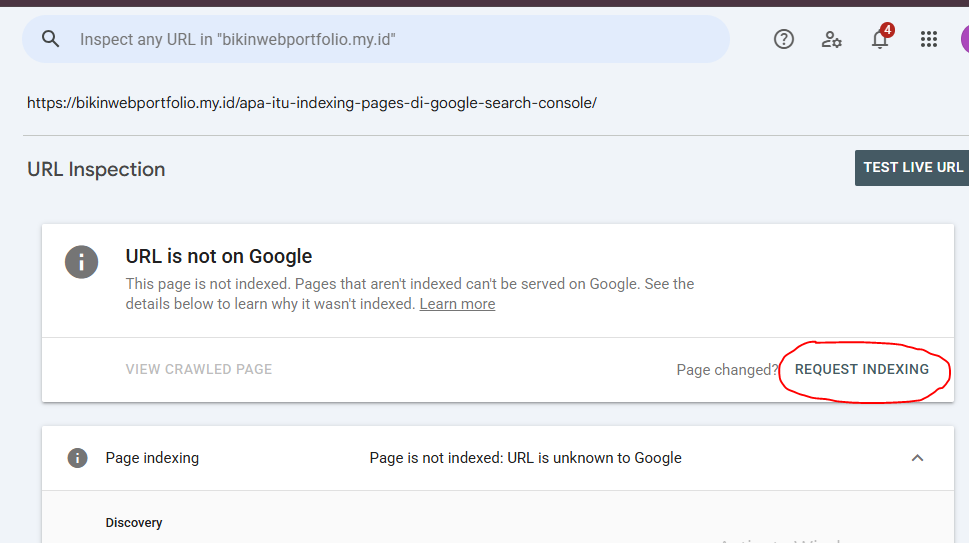This screenshot has height=543, width=969.
Task: Click 'Page is not indexed: URL is unknown to Google' status
Action: point(525,458)
